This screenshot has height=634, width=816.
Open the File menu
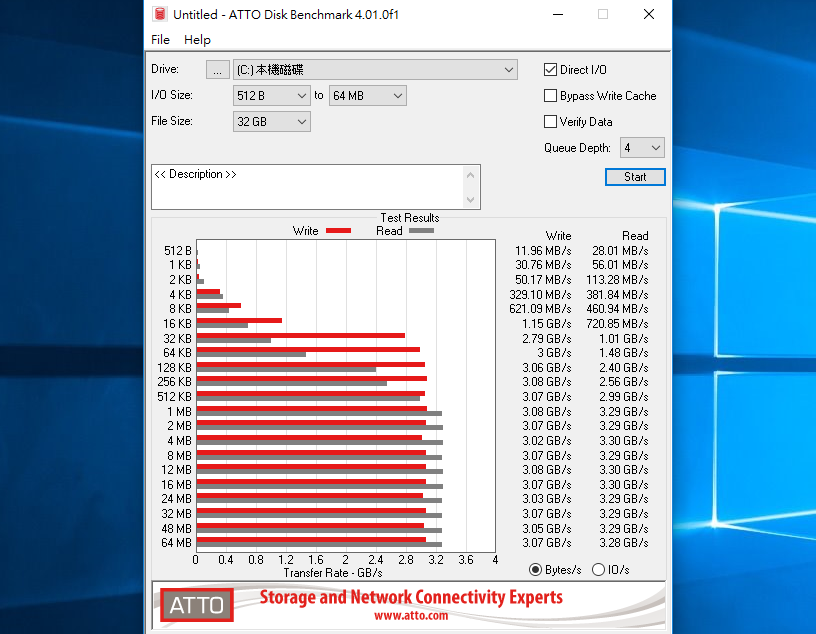click(160, 40)
